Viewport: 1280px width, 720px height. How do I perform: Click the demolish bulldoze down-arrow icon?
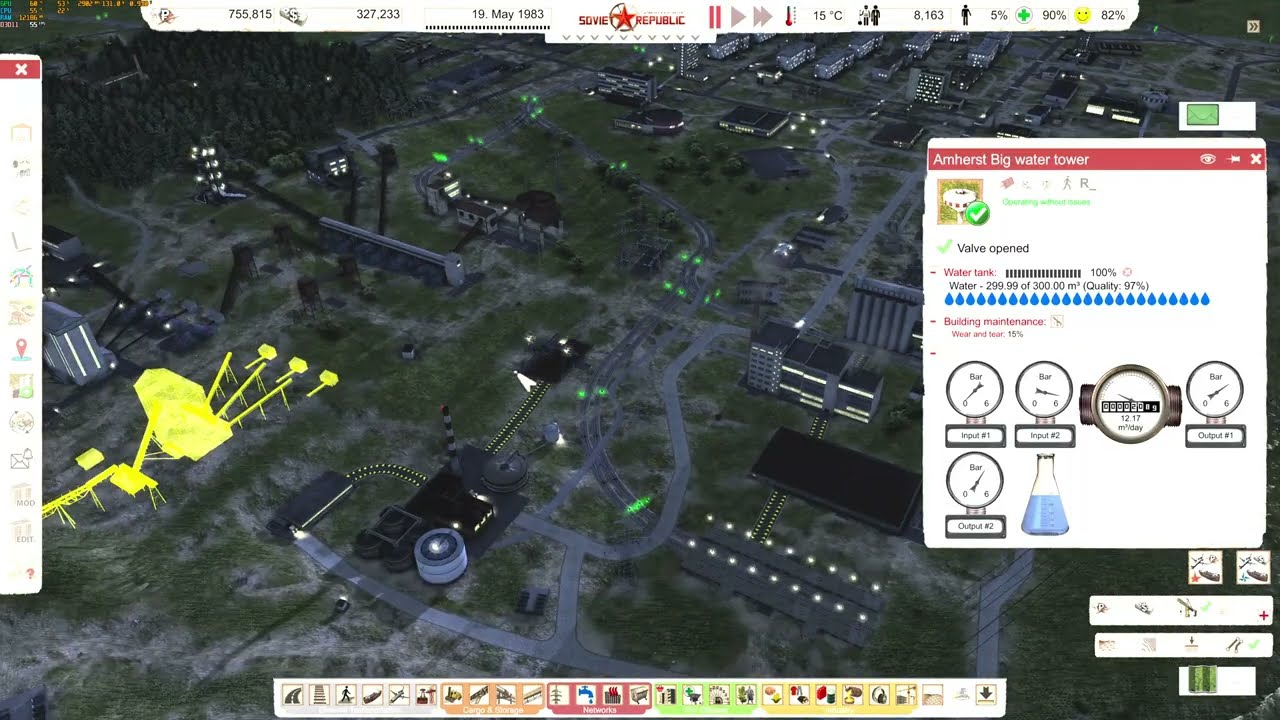point(986,694)
